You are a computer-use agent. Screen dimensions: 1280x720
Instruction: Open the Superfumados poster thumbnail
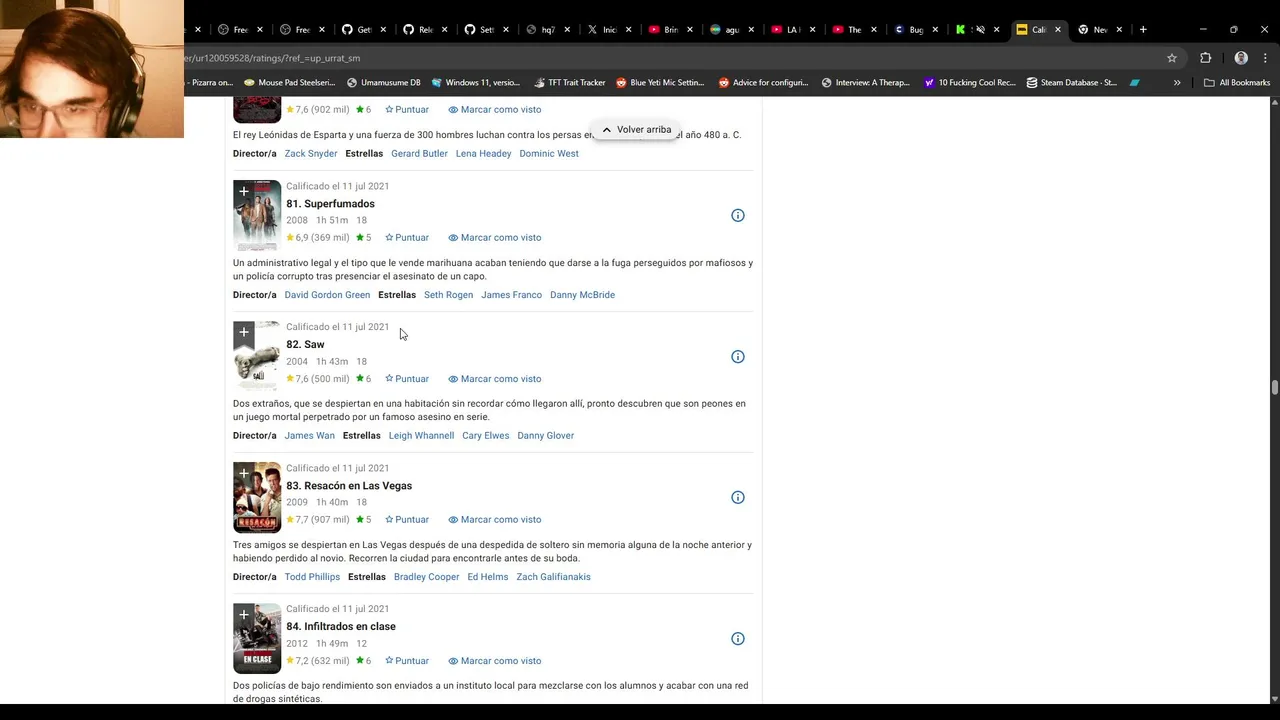coord(257,215)
